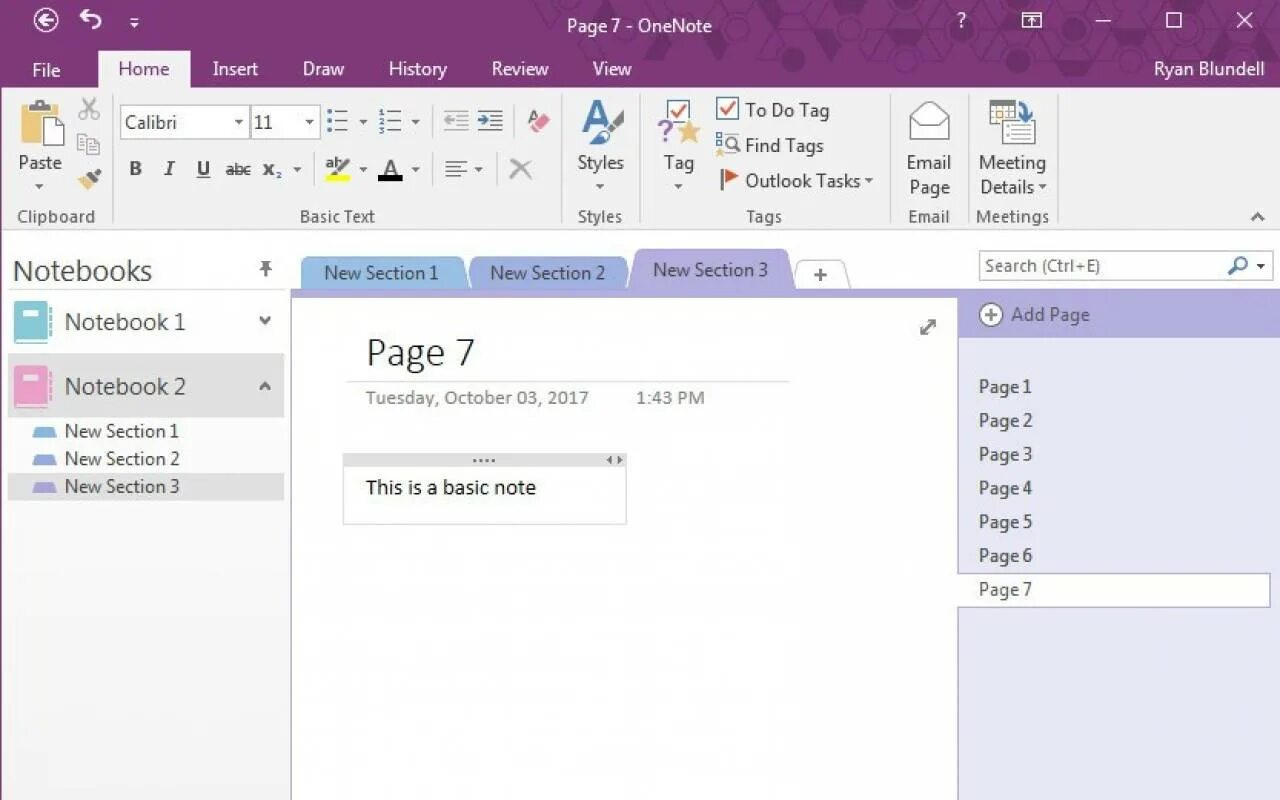Image resolution: width=1280 pixels, height=800 pixels.
Task: Collapse Notebook 2 chevron
Action: point(265,386)
